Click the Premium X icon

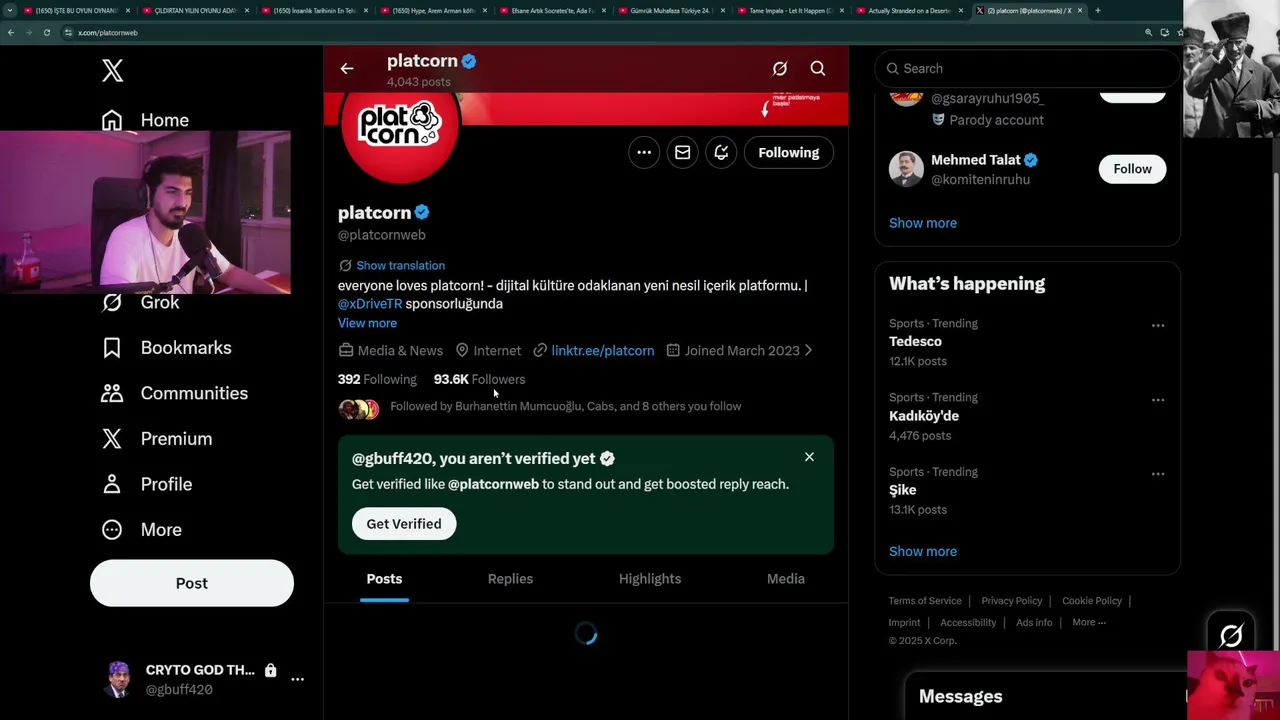(x=112, y=438)
